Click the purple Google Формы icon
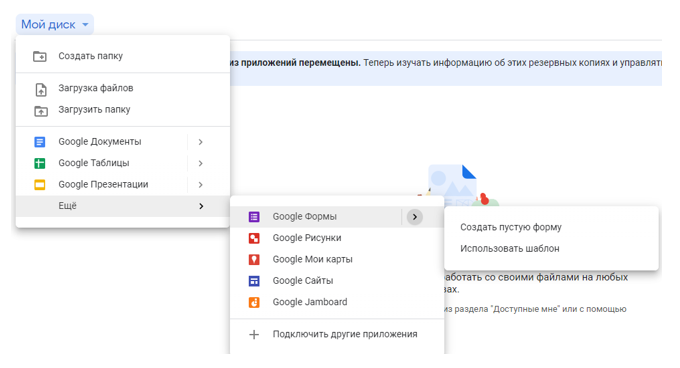 (254, 217)
